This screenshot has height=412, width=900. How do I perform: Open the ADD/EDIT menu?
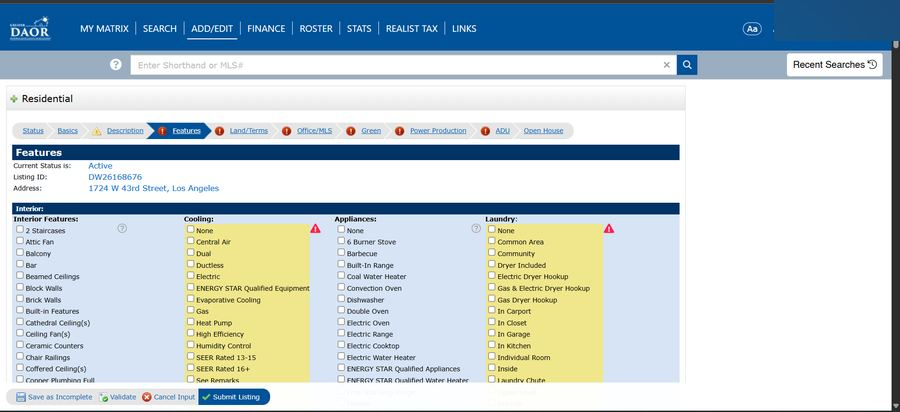pyautogui.click(x=212, y=29)
